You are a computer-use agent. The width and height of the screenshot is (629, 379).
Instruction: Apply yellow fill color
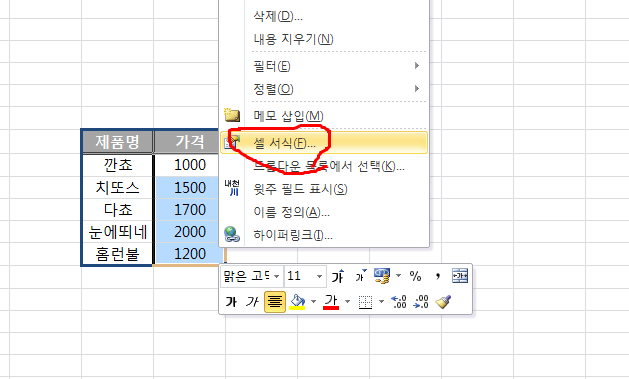[x=298, y=302]
